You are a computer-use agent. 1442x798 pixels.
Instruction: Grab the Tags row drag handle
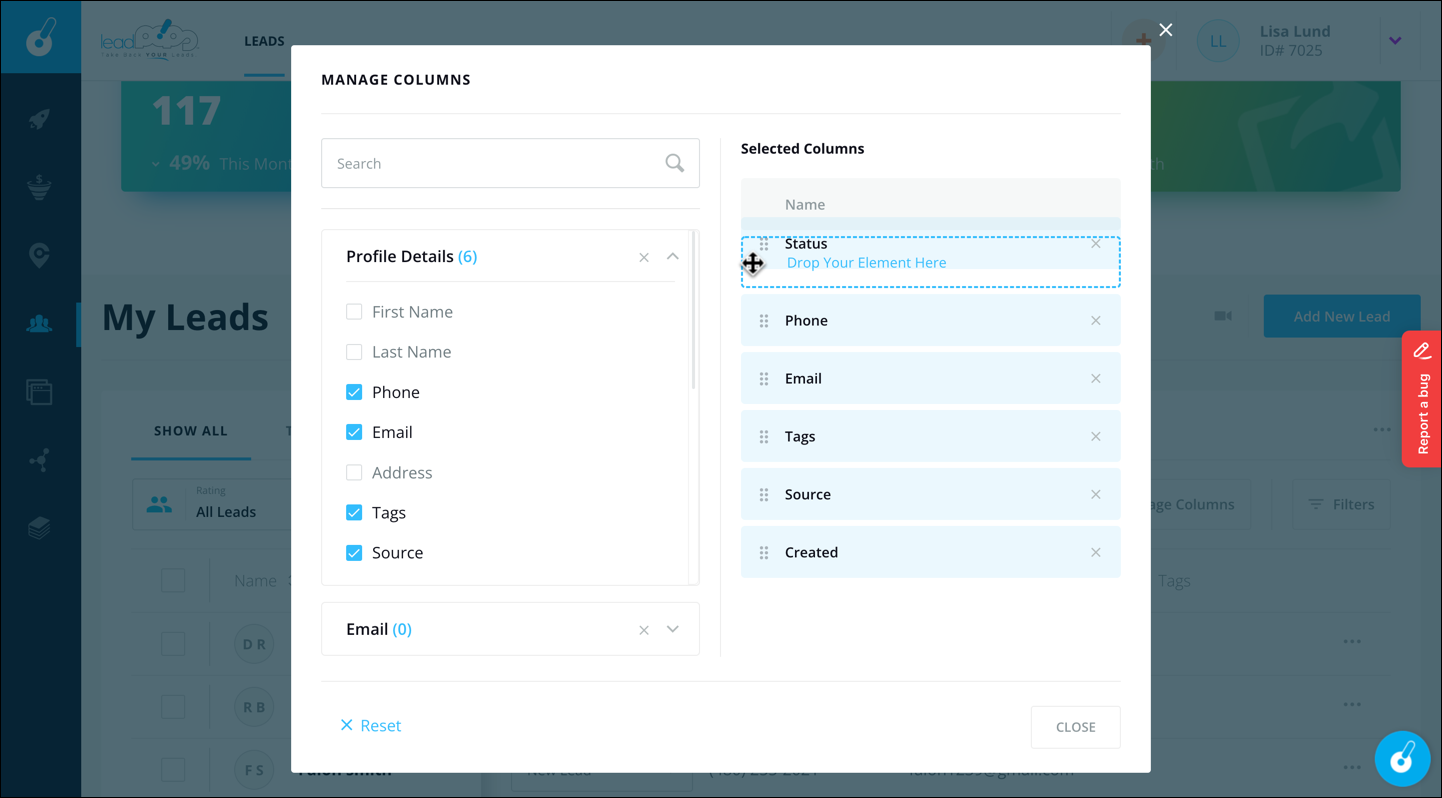click(764, 437)
